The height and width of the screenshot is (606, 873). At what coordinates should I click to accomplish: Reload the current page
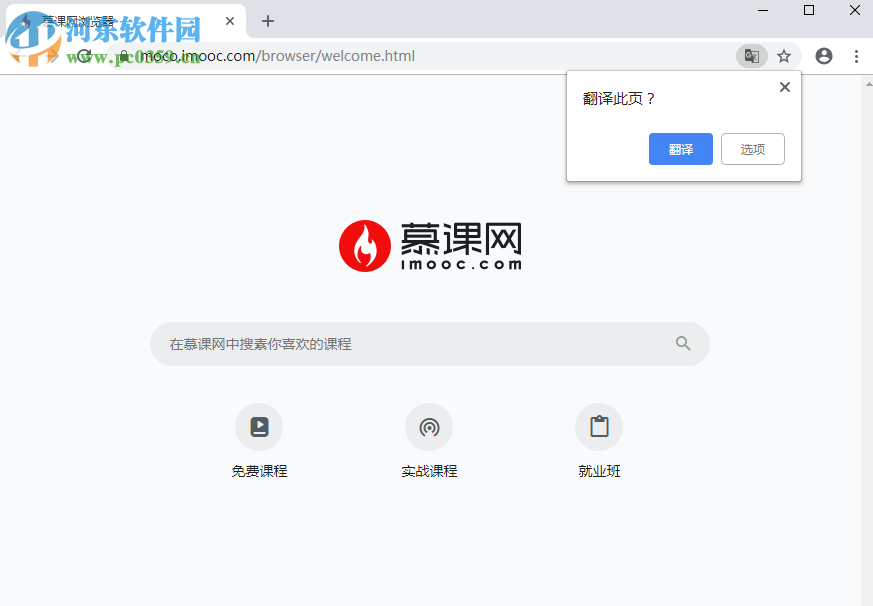pos(84,56)
